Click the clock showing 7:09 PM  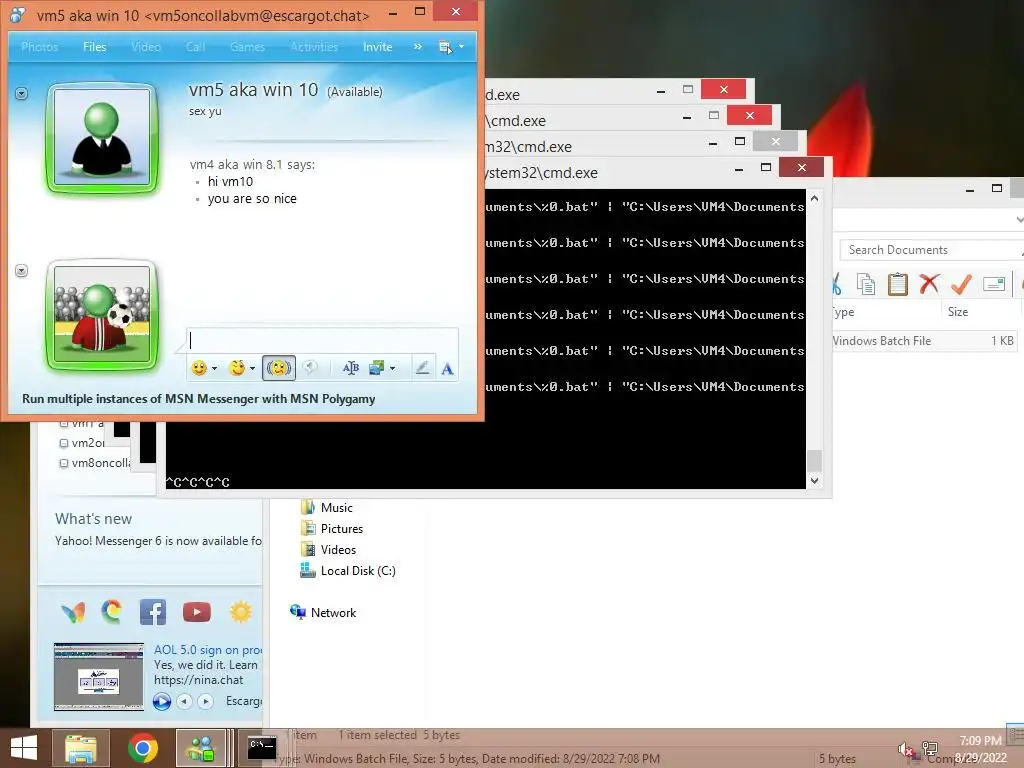(980, 741)
